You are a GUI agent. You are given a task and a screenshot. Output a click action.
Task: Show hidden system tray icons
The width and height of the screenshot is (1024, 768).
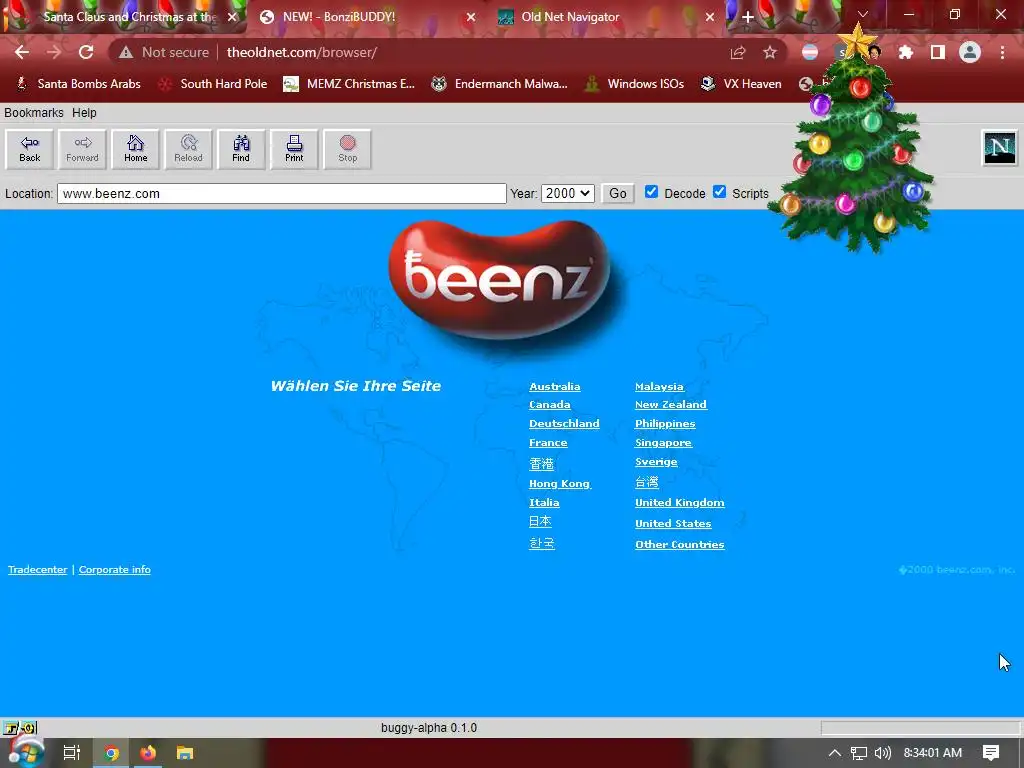click(x=835, y=753)
